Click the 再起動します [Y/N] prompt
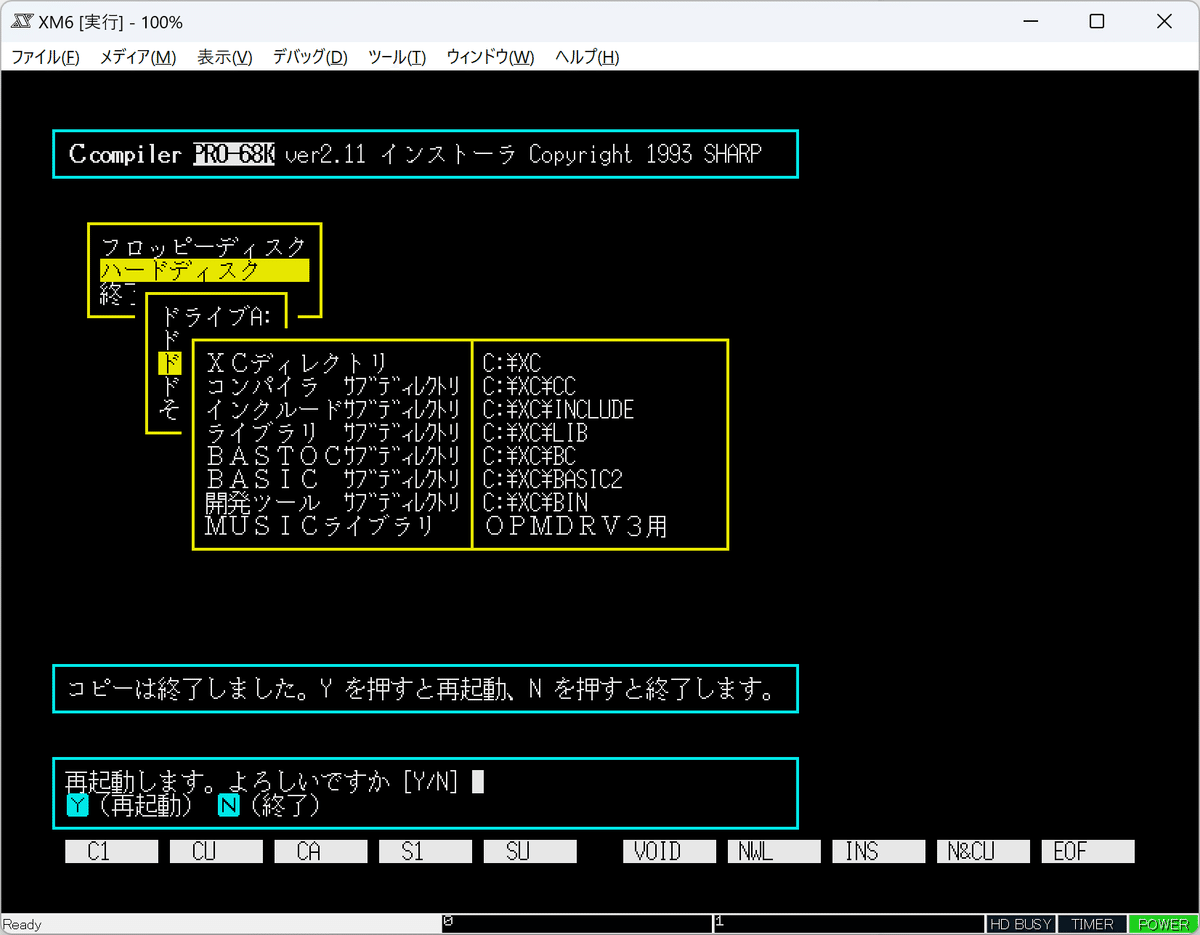The image size is (1200, 935). pyautogui.click(x=263, y=782)
